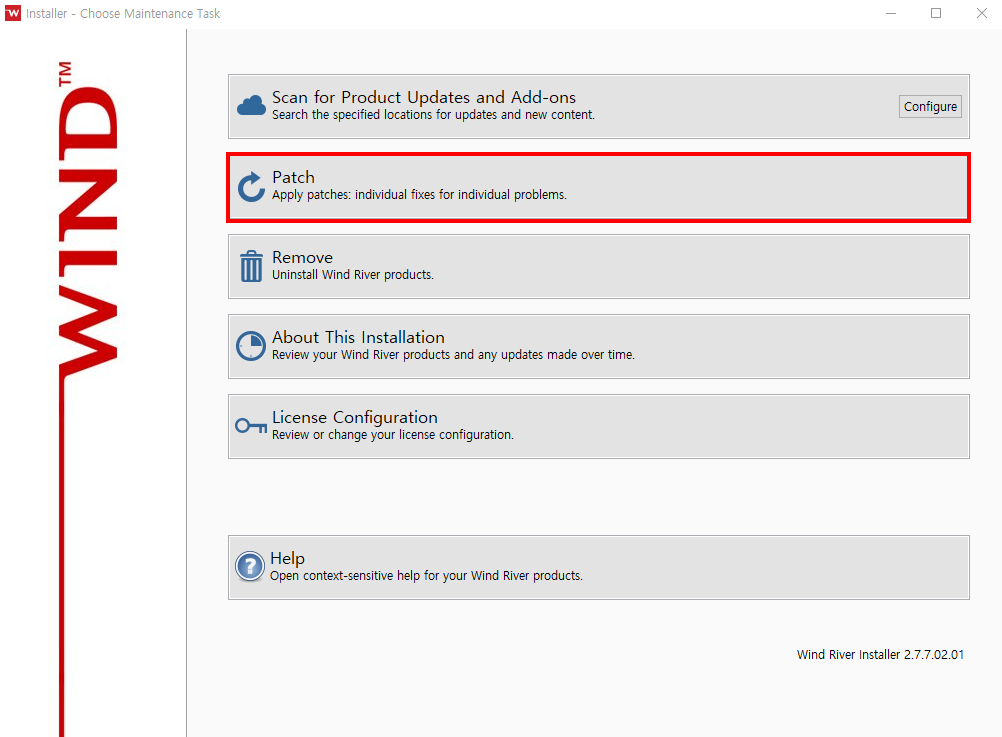1002x737 pixels.
Task: Click the About This Installation clock icon
Action: (251, 347)
